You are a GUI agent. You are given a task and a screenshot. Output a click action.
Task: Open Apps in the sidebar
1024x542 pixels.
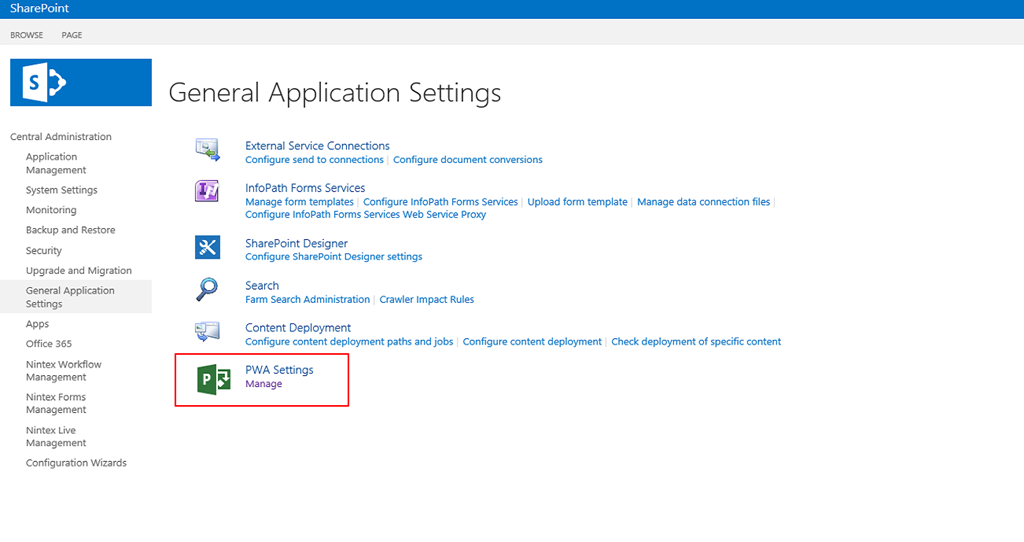[37, 324]
